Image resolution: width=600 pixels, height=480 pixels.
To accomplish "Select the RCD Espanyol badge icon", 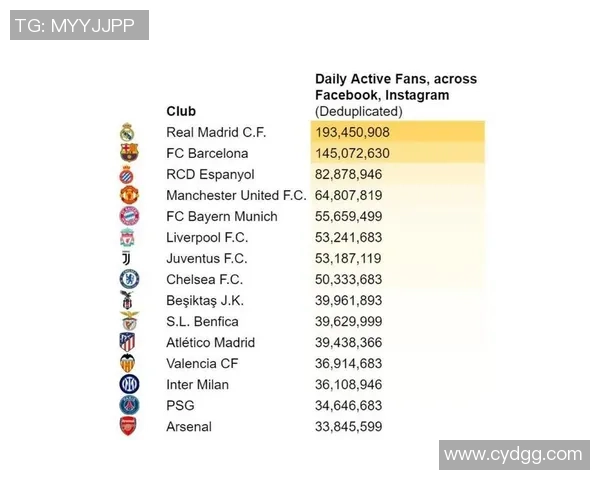I will point(128,174).
